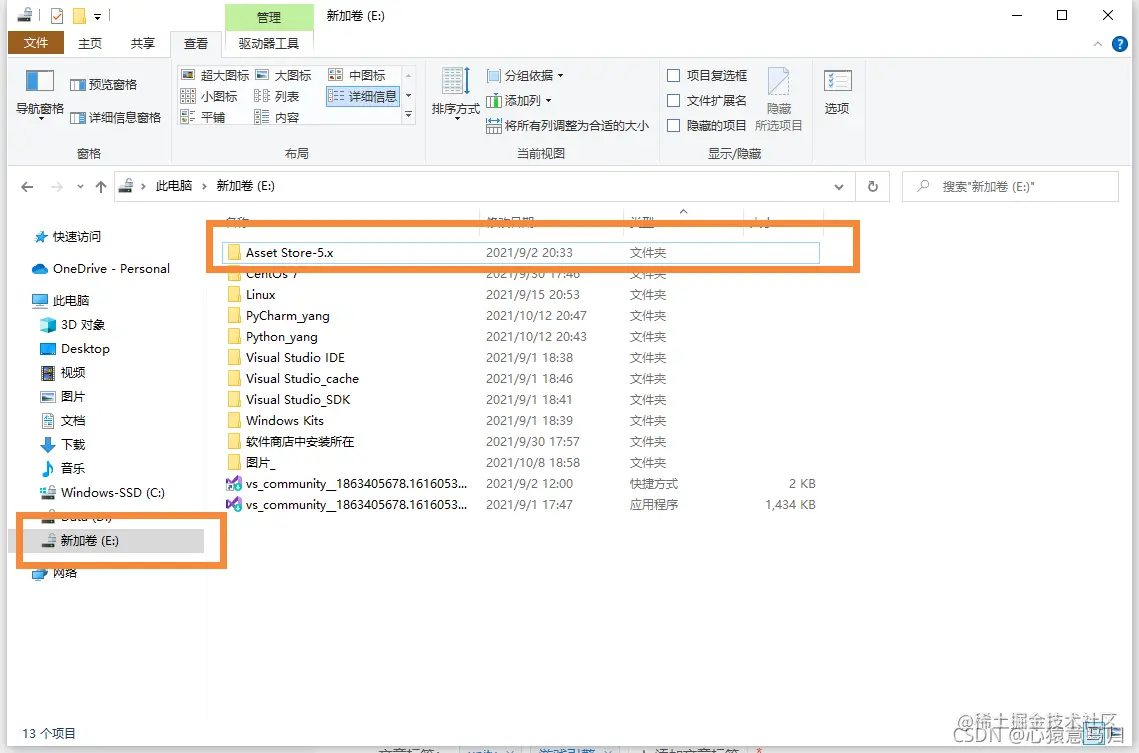Select the 1,434 KB vs_community application file
Image resolution: width=1139 pixels, height=753 pixels.
(x=521, y=505)
